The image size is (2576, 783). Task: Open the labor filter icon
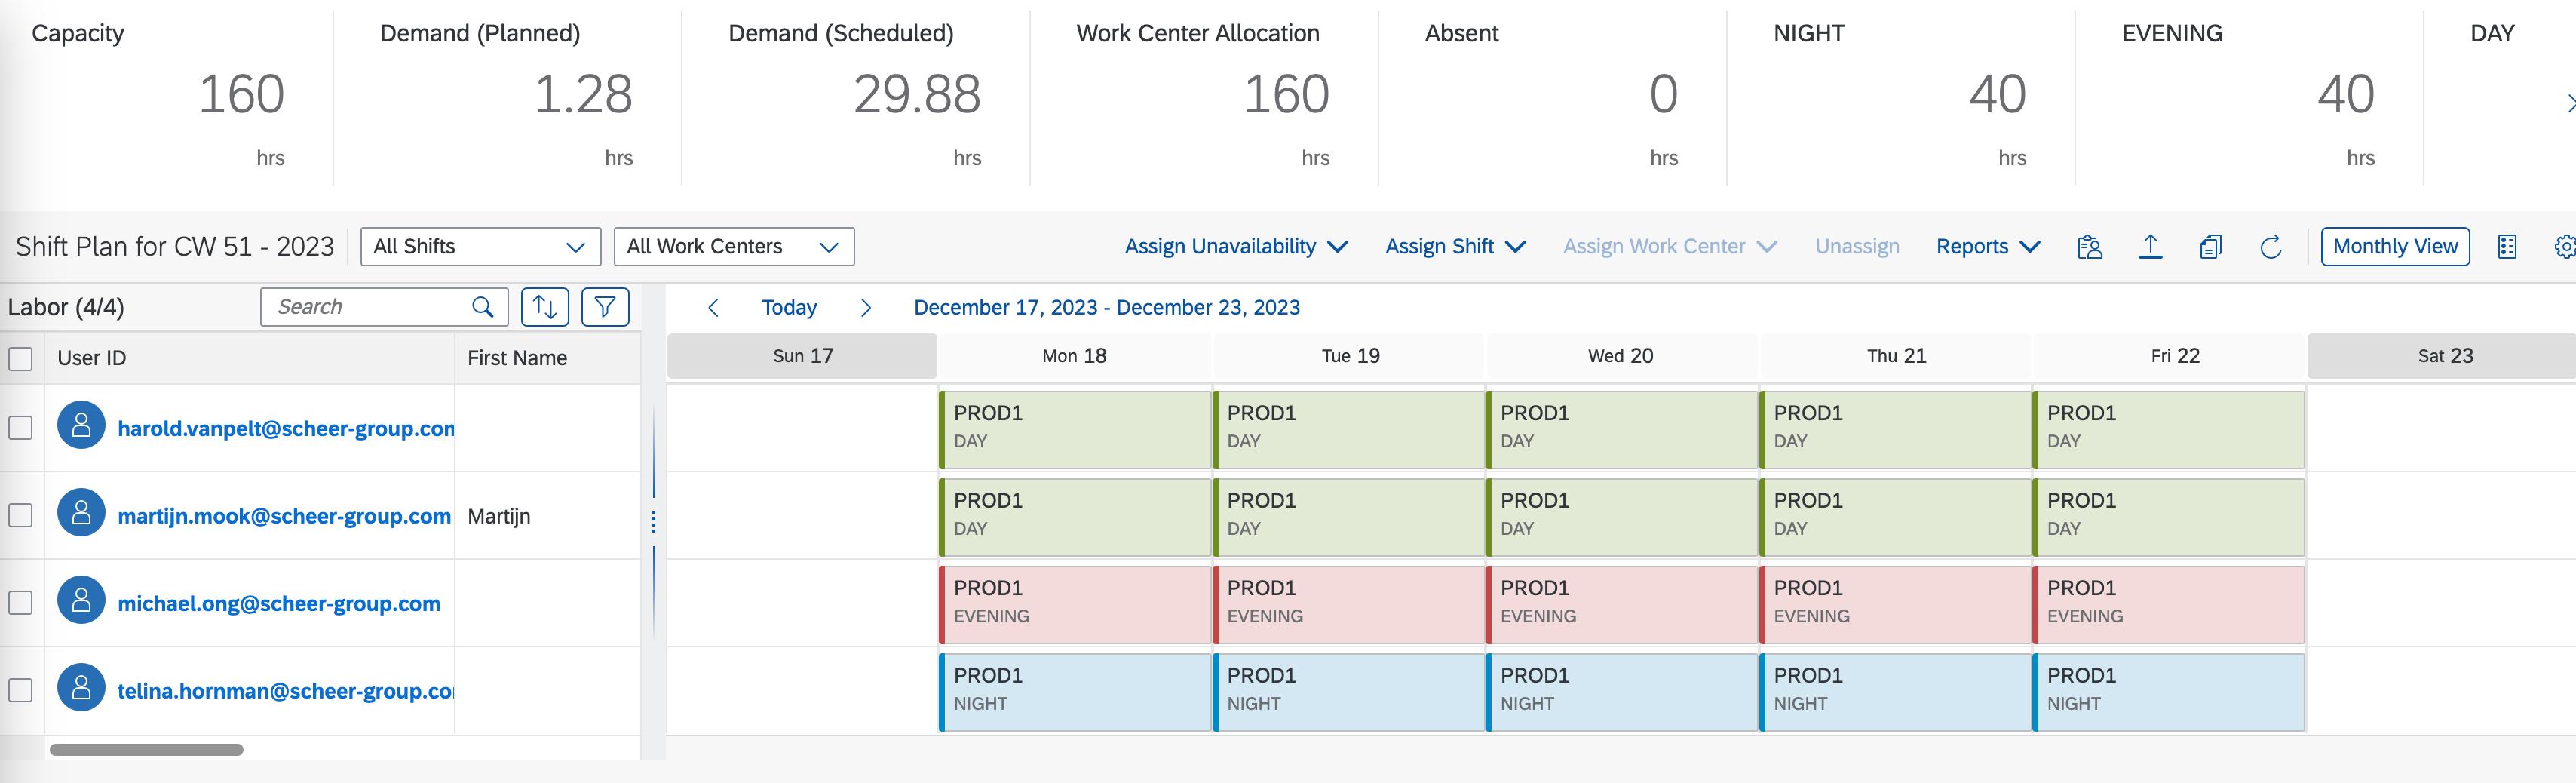pos(605,307)
